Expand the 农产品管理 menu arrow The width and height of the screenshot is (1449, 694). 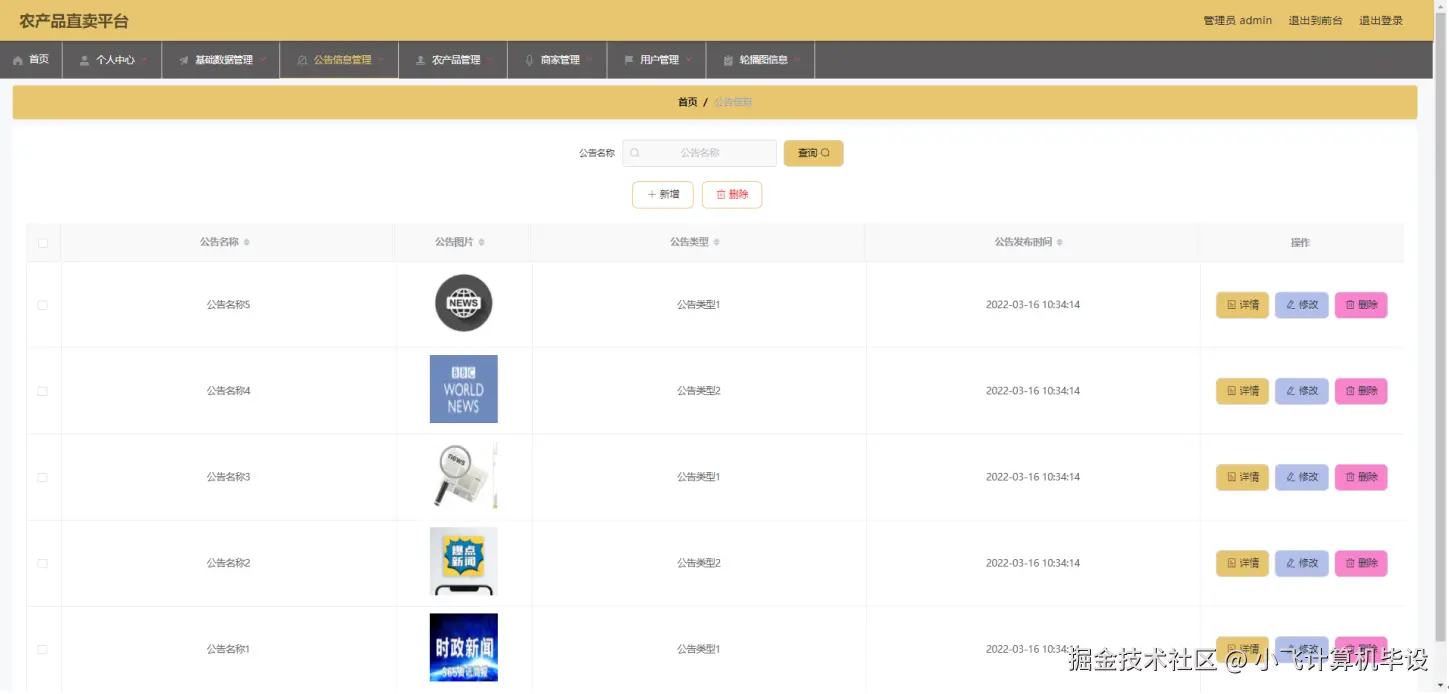pyautogui.click(x=490, y=60)
